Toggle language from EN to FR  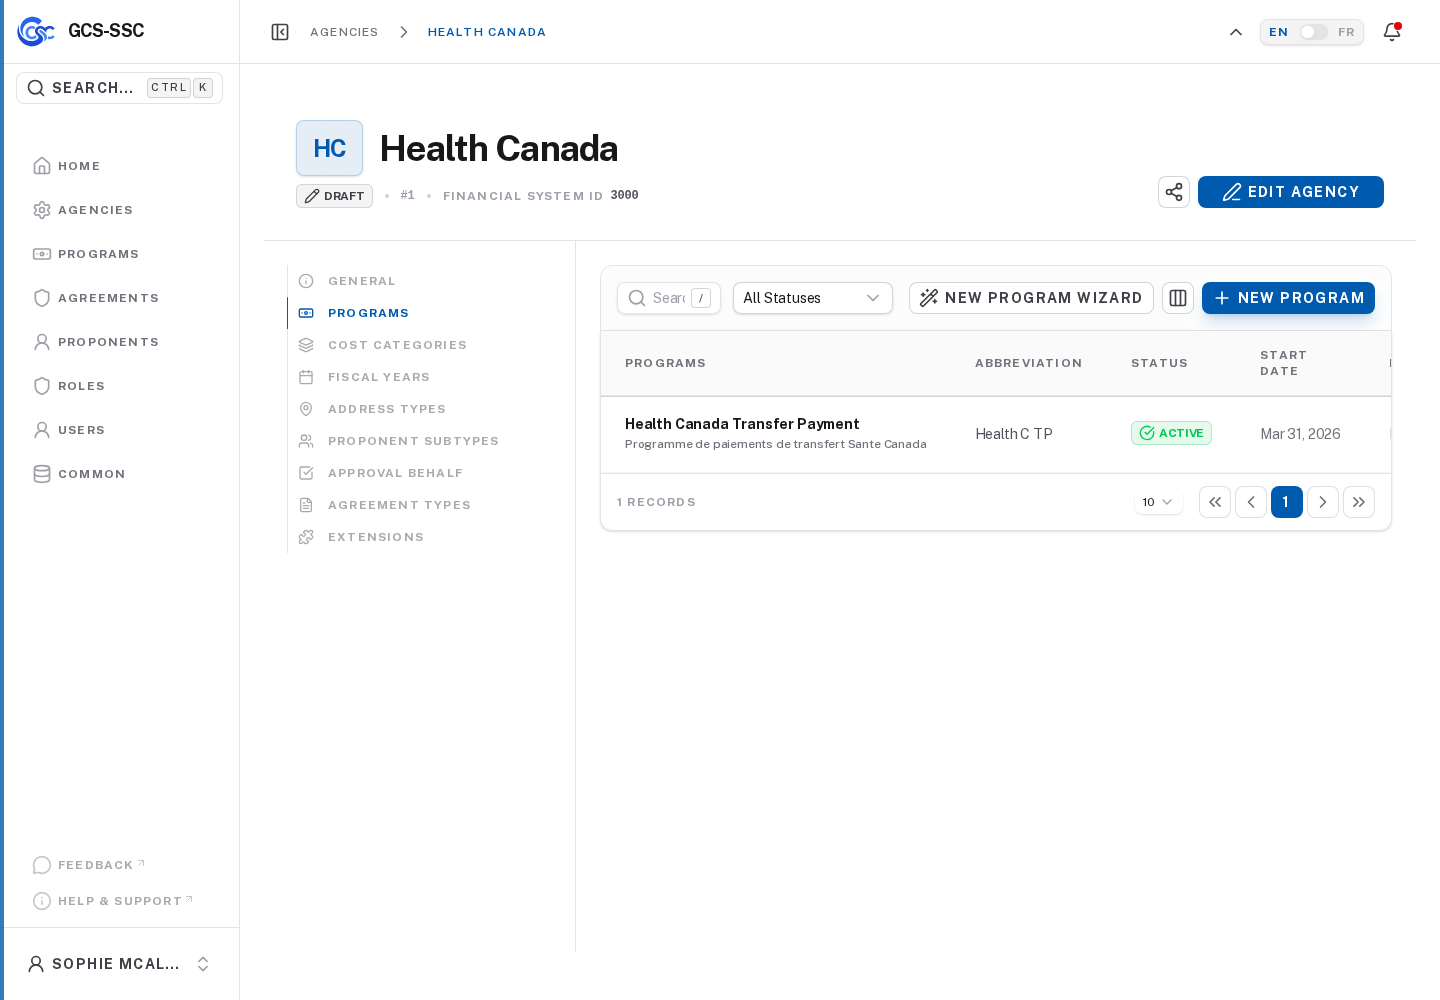(1313, 32)
